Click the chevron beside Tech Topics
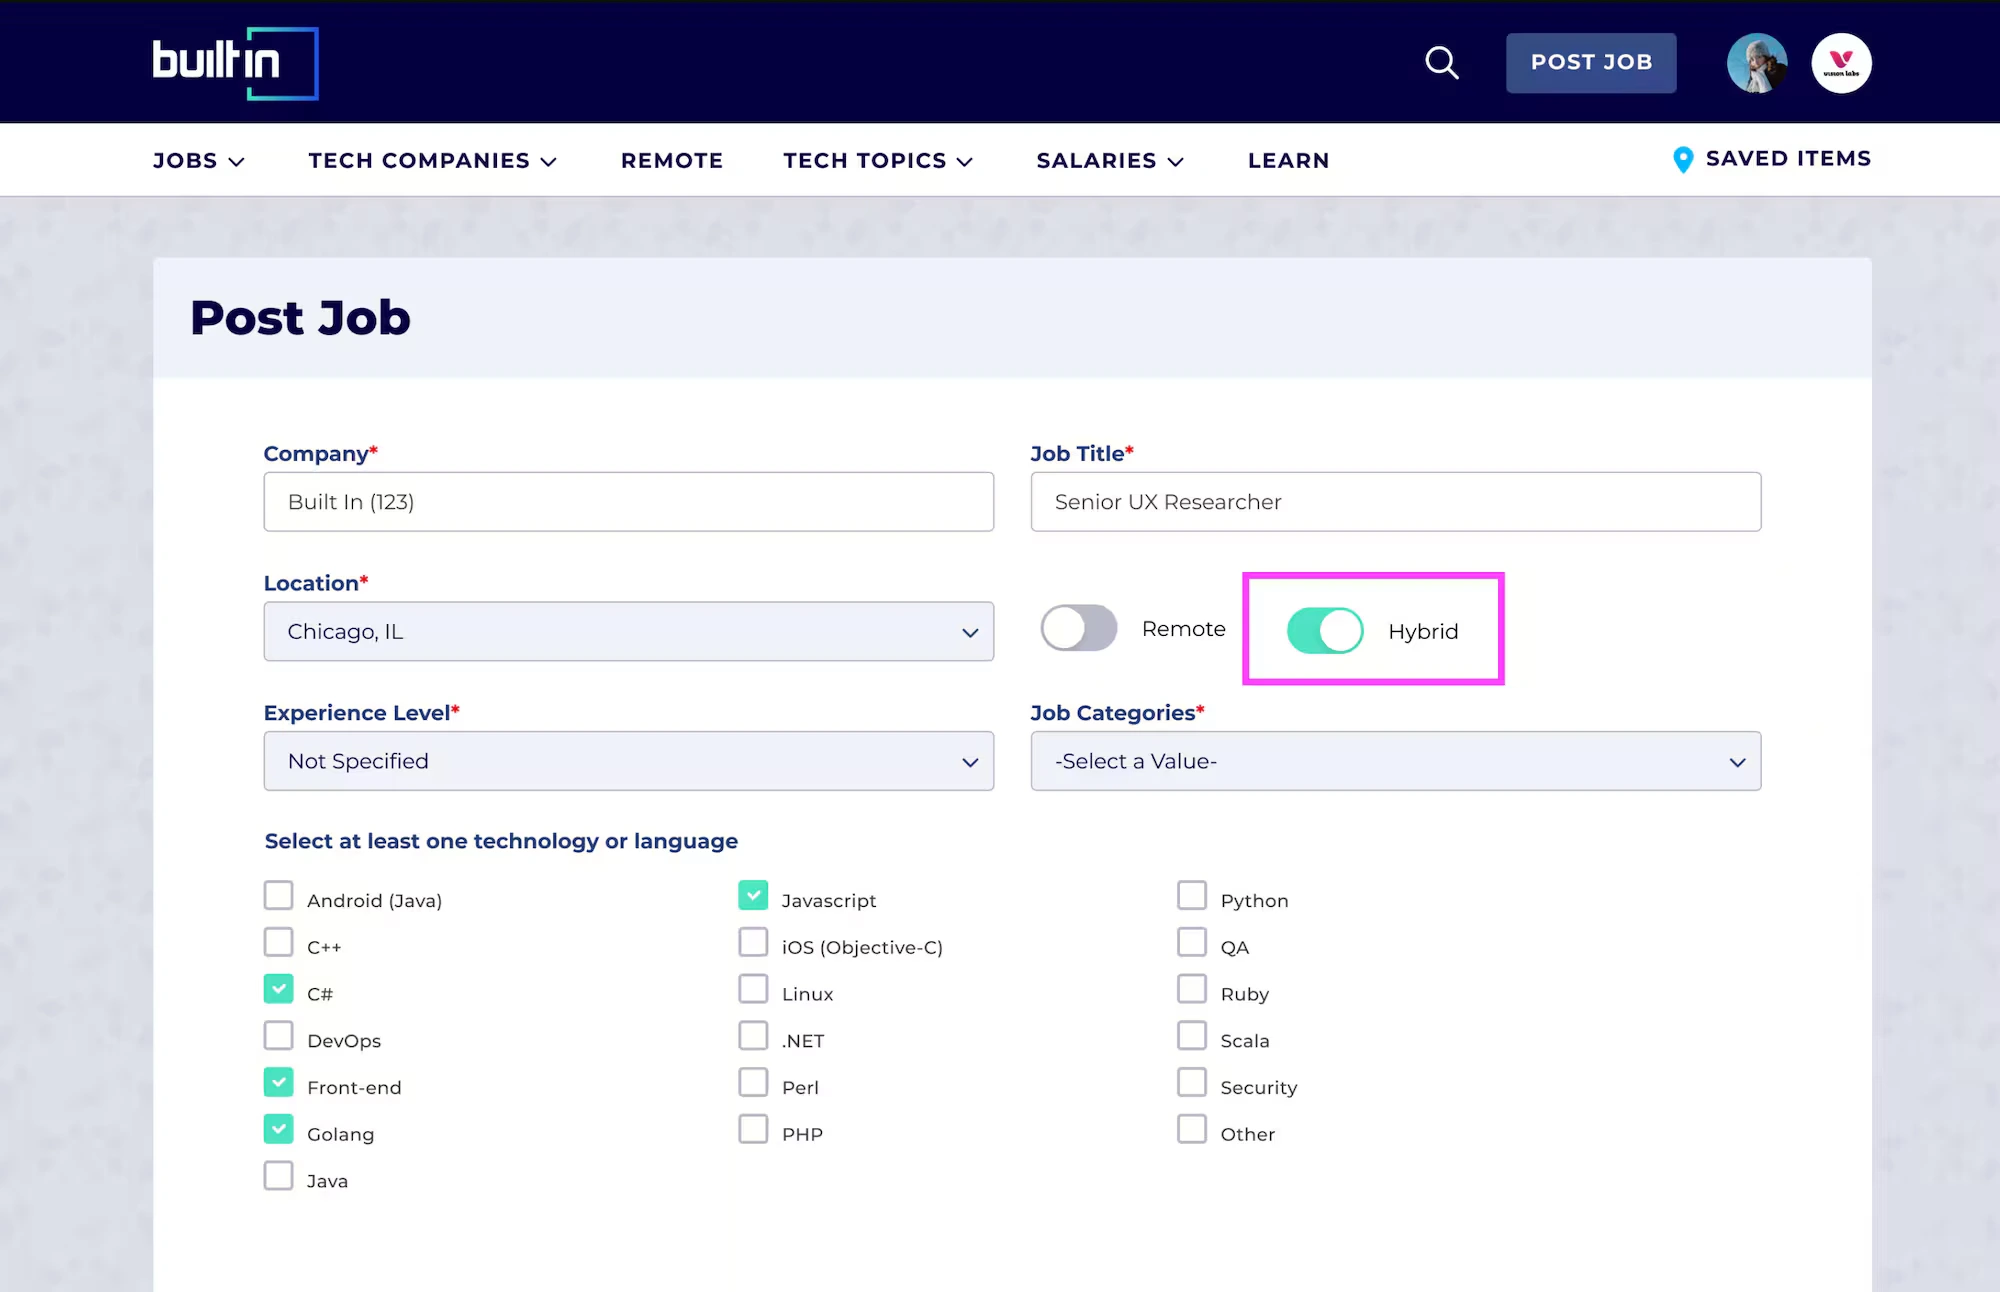Viewport: 2000px width, 1292px height. (x=965, y=162)
